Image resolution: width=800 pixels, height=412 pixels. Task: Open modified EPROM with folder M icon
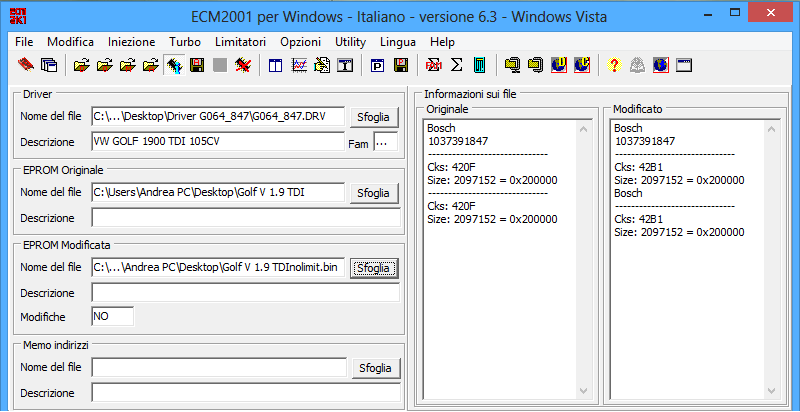(128, 65)
